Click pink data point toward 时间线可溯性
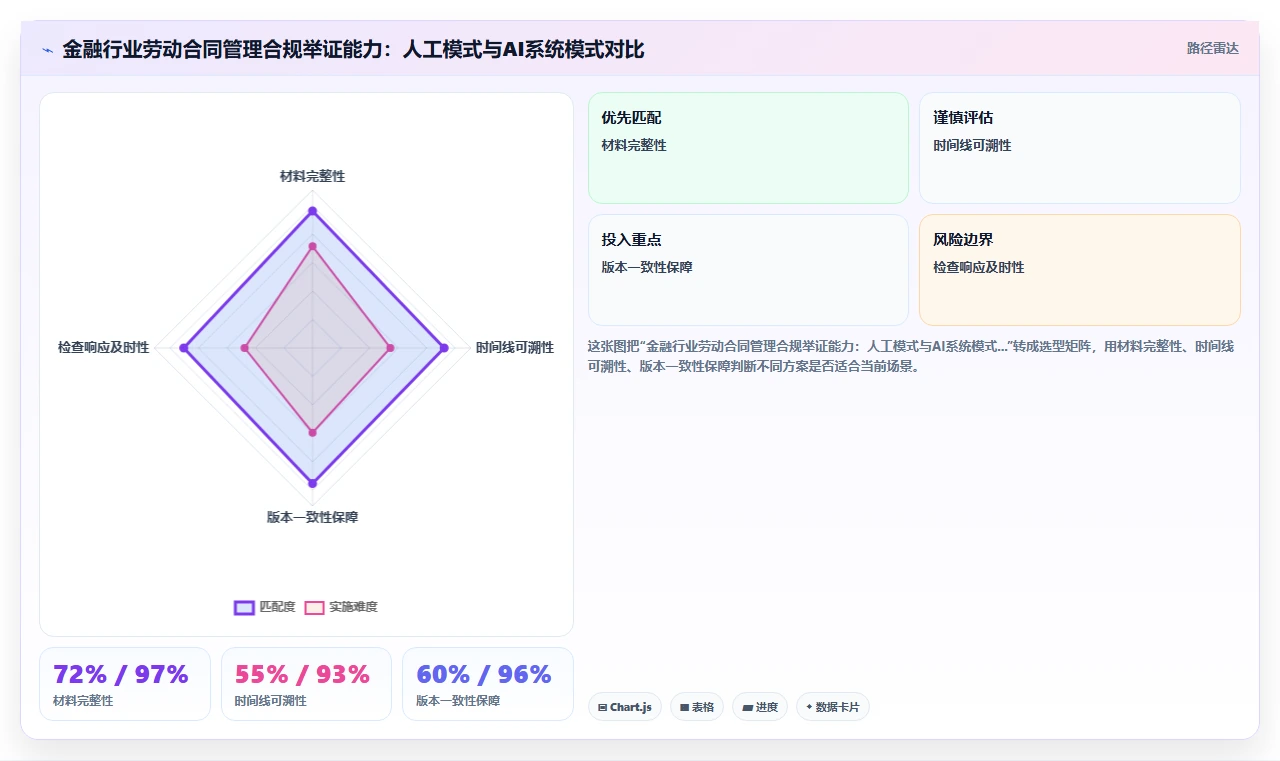Image resolution: width=1280 pixels, height=761 pixels. tap(390, 348)
